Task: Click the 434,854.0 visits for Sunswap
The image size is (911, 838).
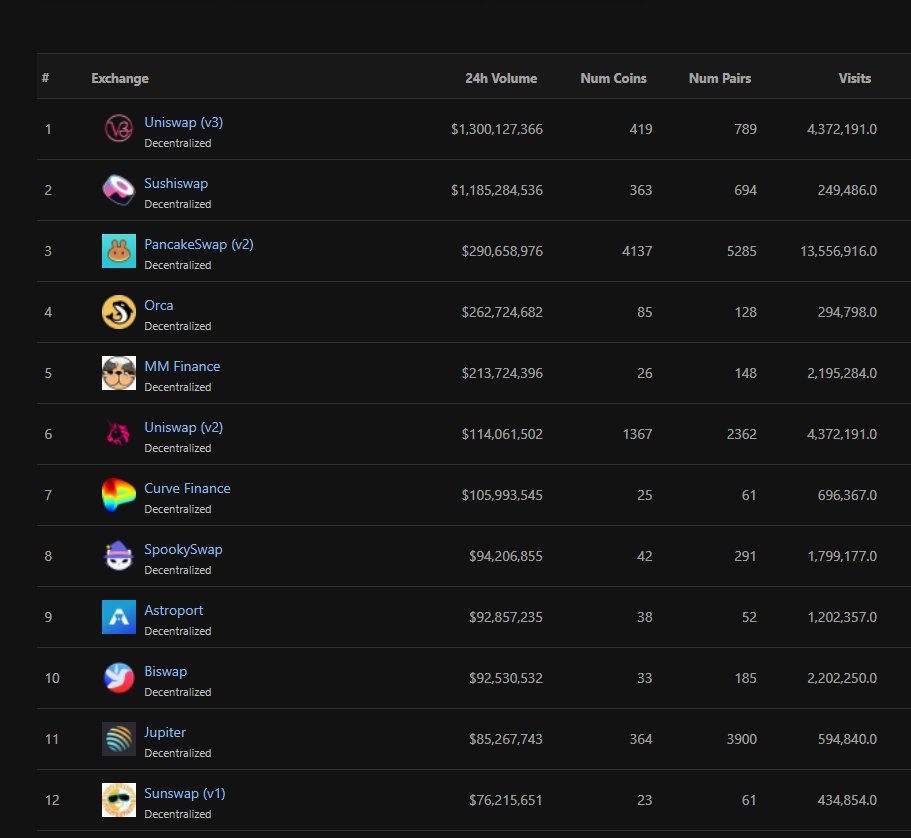Action: point(847,800)
